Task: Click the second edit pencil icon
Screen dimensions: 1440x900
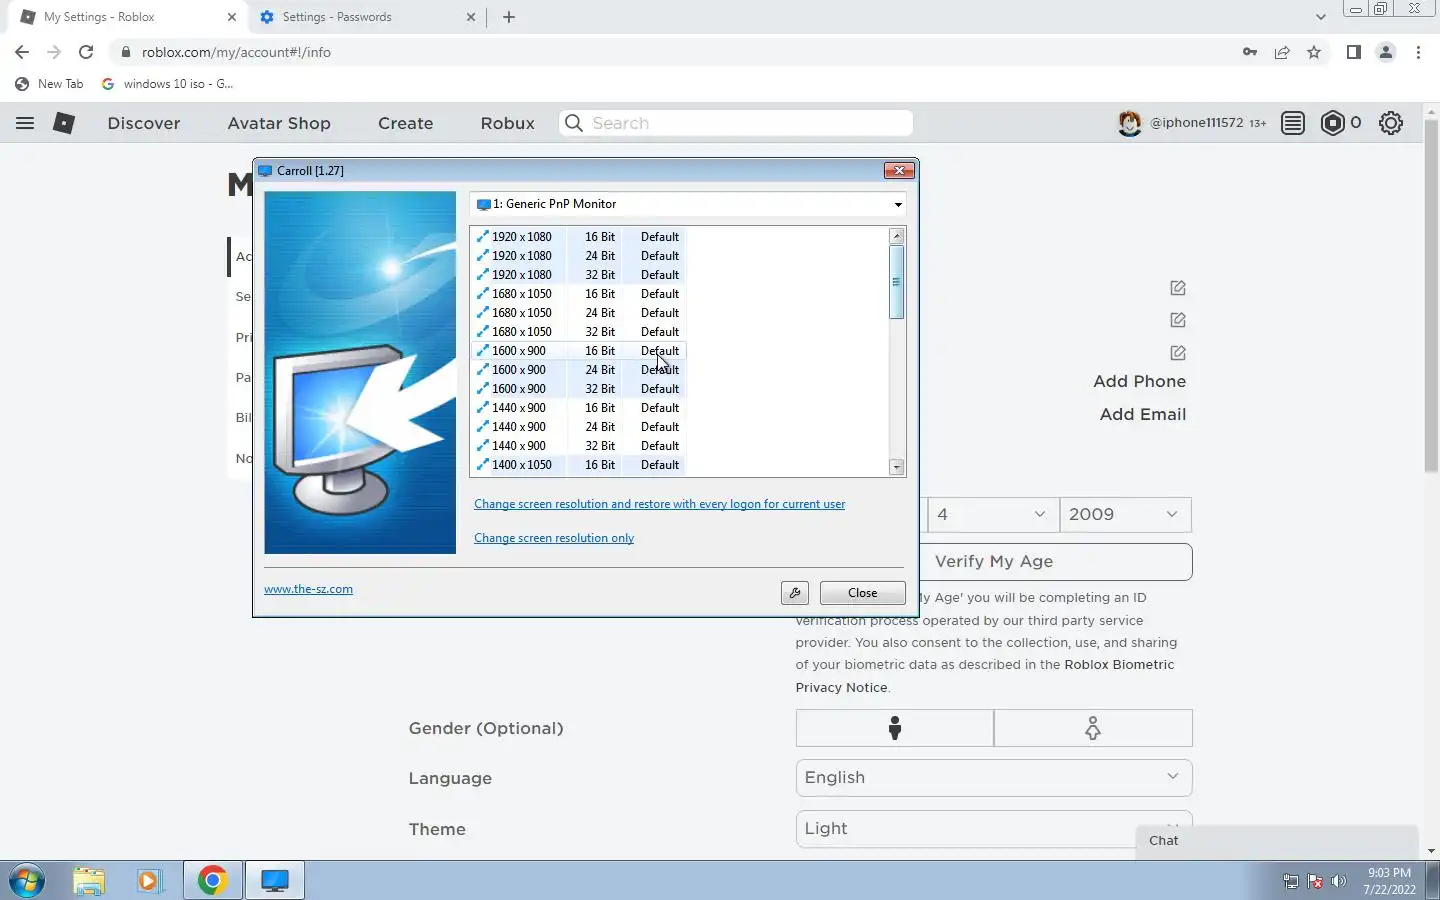Action: pos(1178,320)
